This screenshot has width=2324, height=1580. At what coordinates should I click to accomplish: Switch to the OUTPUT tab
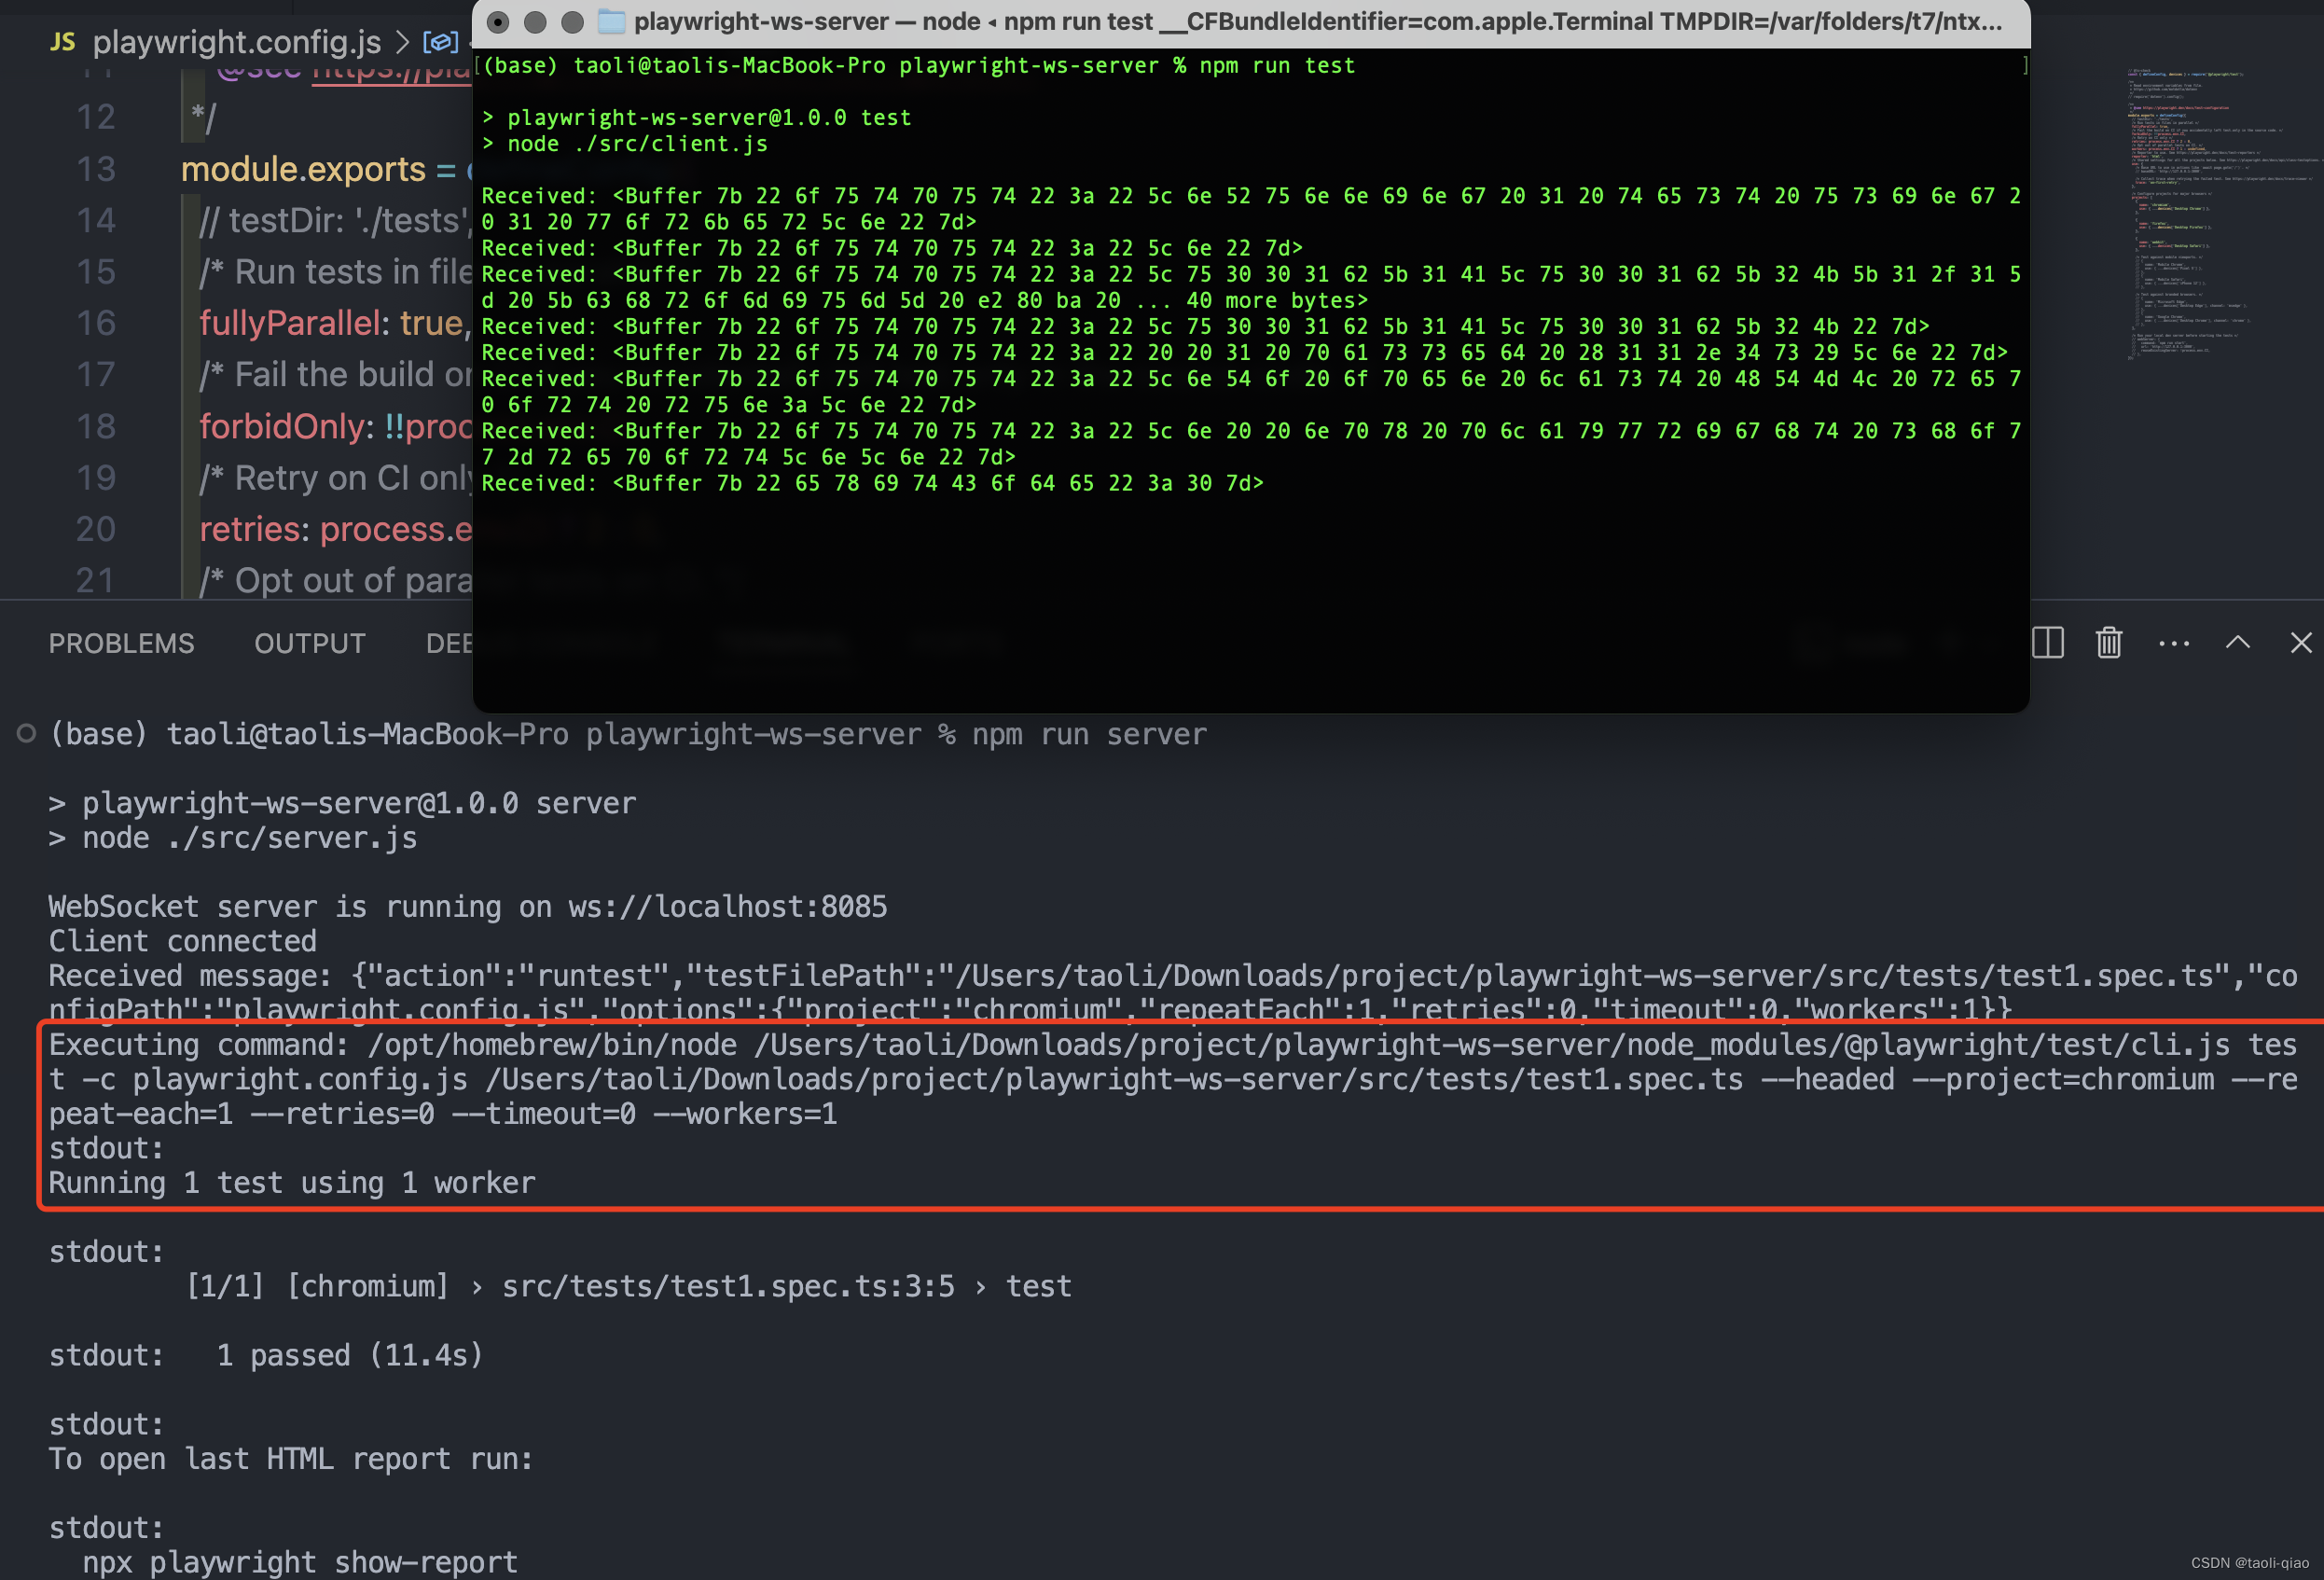click(x=309, y=643)
